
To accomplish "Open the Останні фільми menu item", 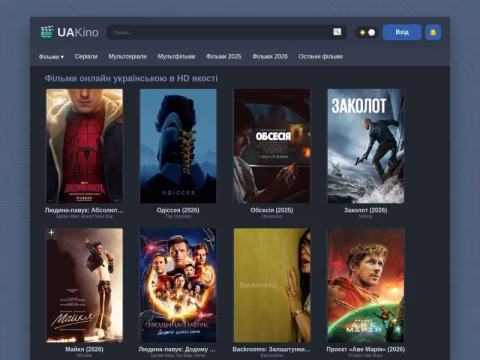I will point(321,57).
